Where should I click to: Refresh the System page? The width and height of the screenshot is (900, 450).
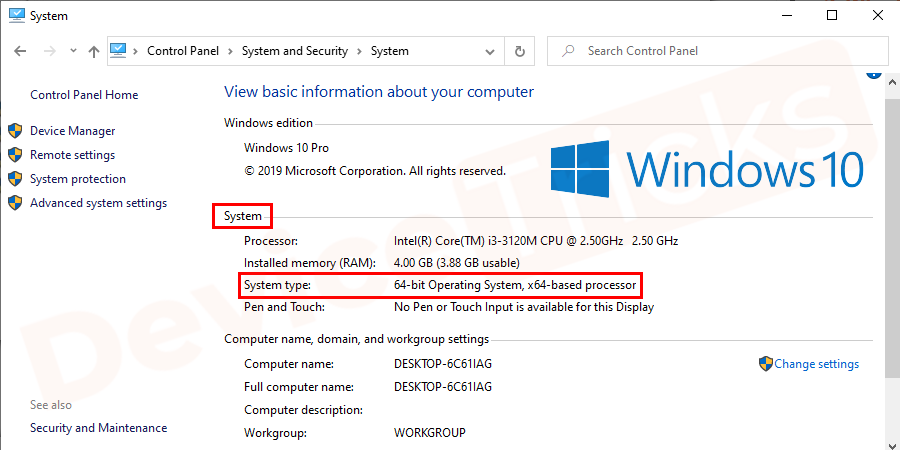click(519, 52)
